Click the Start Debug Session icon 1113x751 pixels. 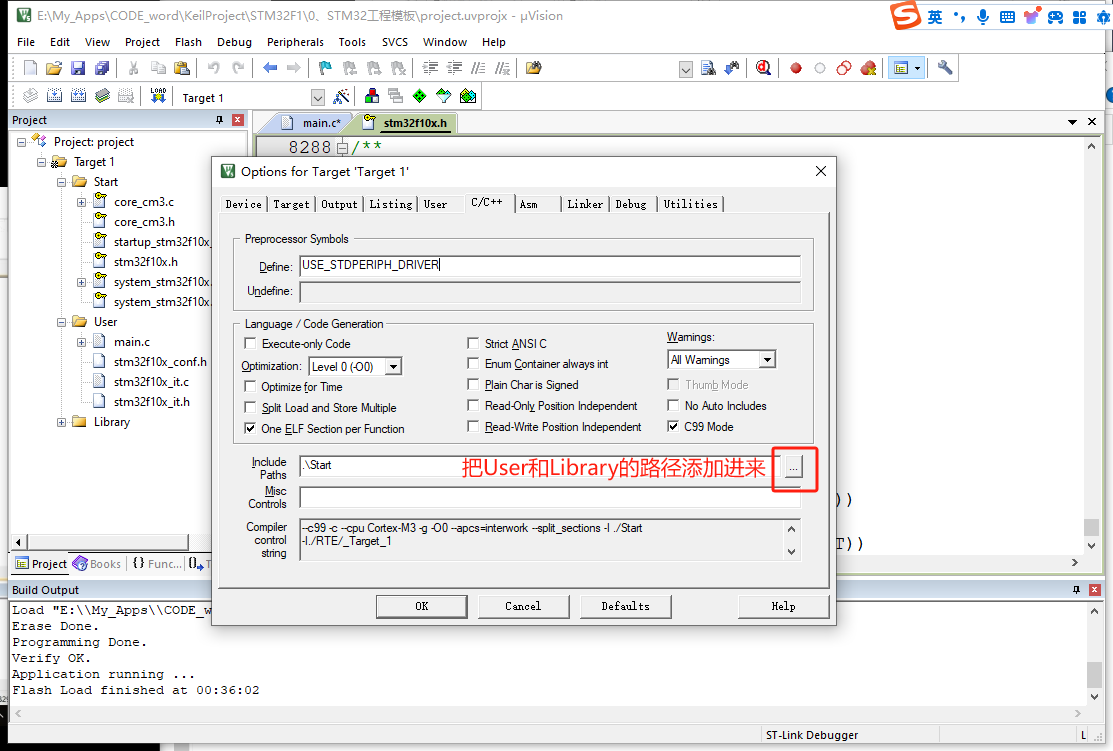(x=764, y=68)
